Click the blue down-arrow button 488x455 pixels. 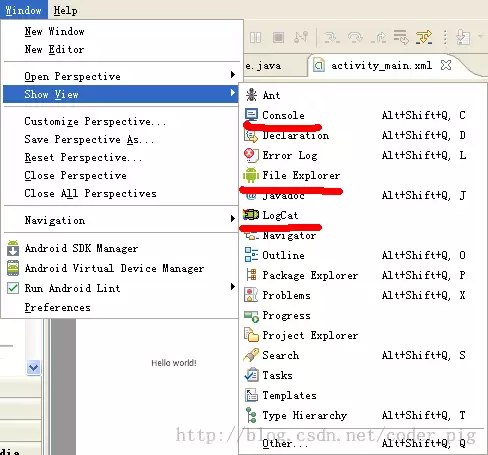[x=33, y=367]
